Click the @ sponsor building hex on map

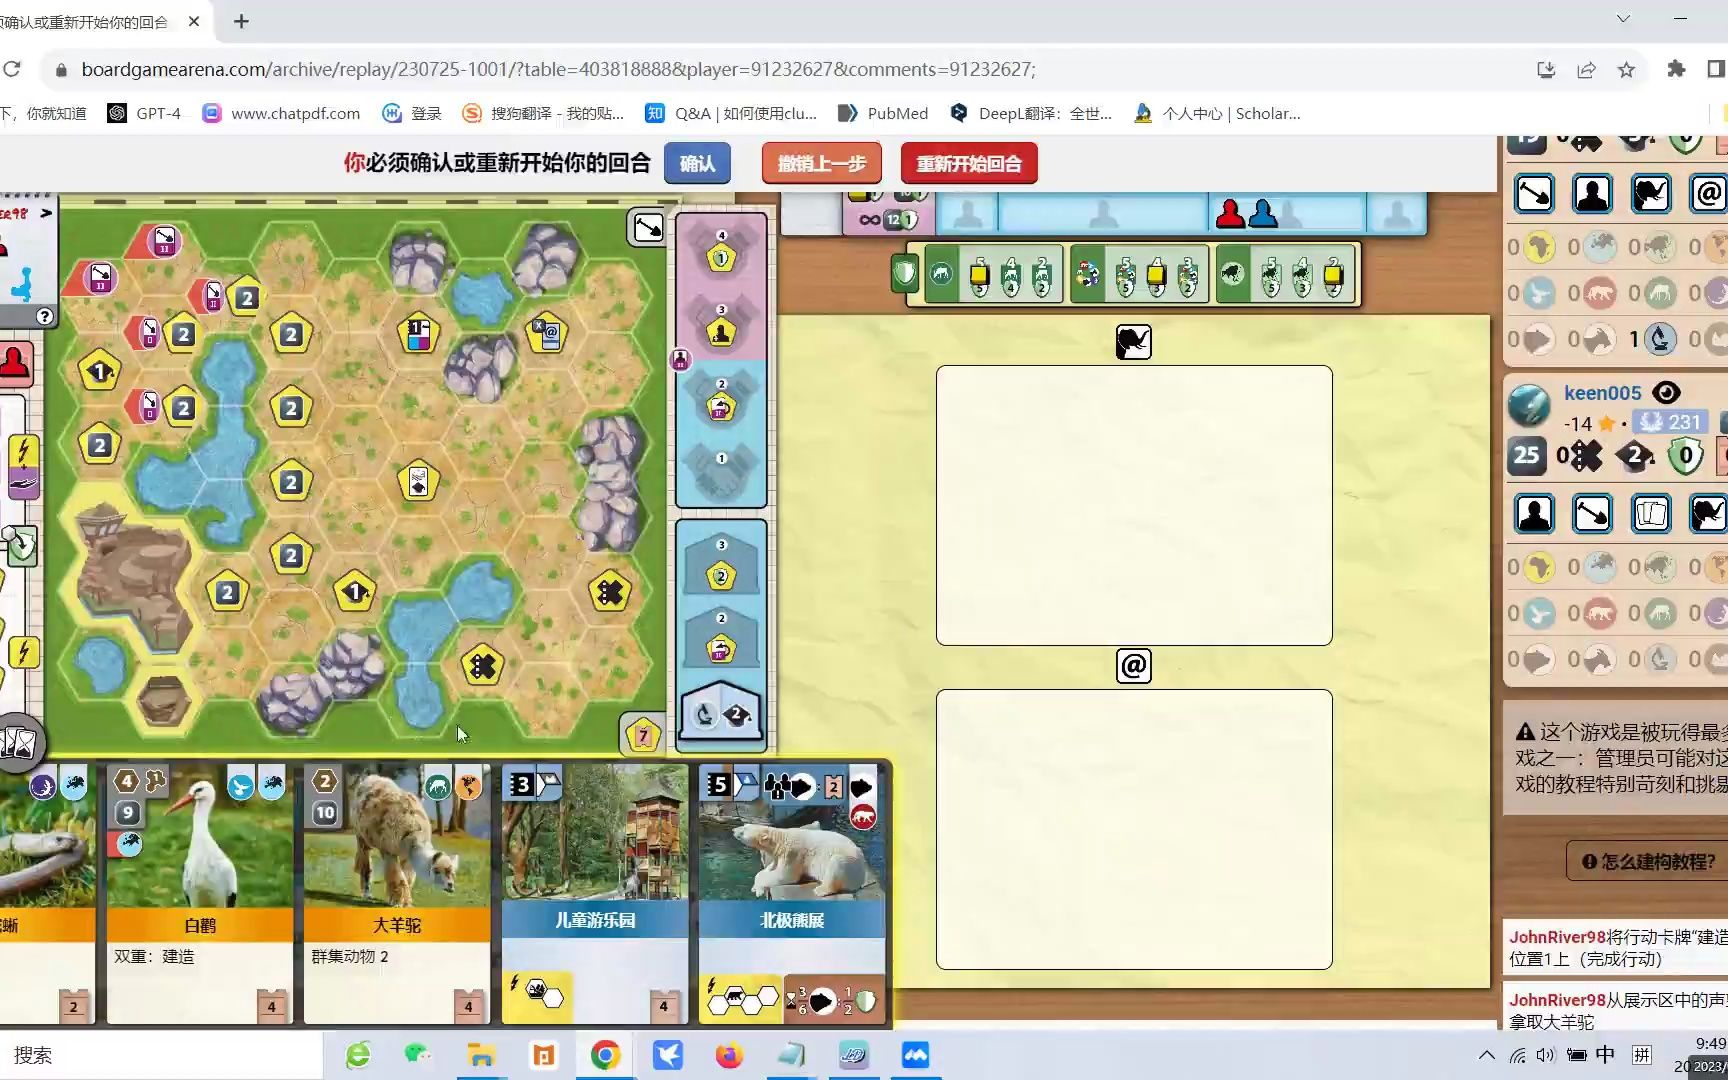(x=546, y=334)
